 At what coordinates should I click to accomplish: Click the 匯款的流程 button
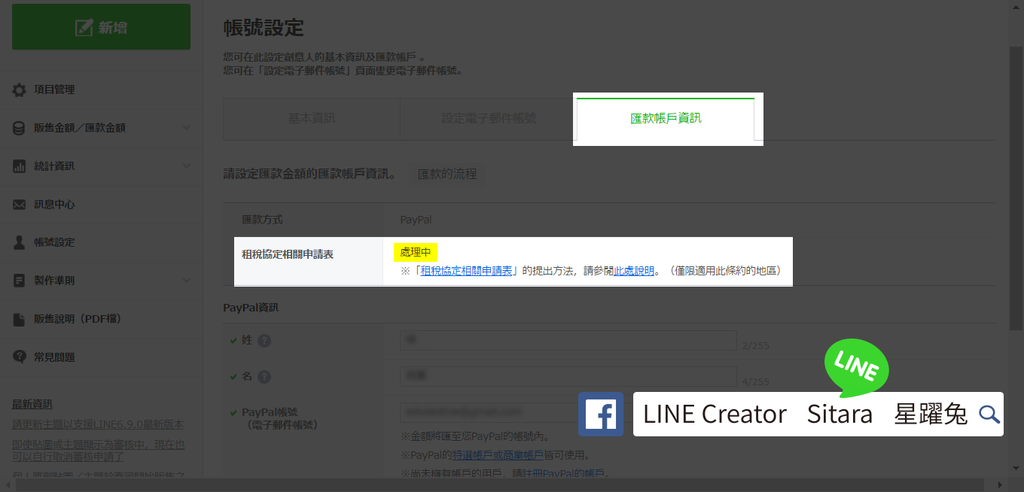pos(447,174)
